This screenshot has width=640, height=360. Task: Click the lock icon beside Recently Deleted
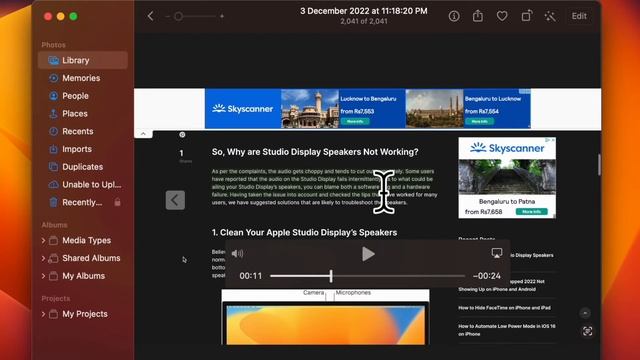tap(118, 202)
